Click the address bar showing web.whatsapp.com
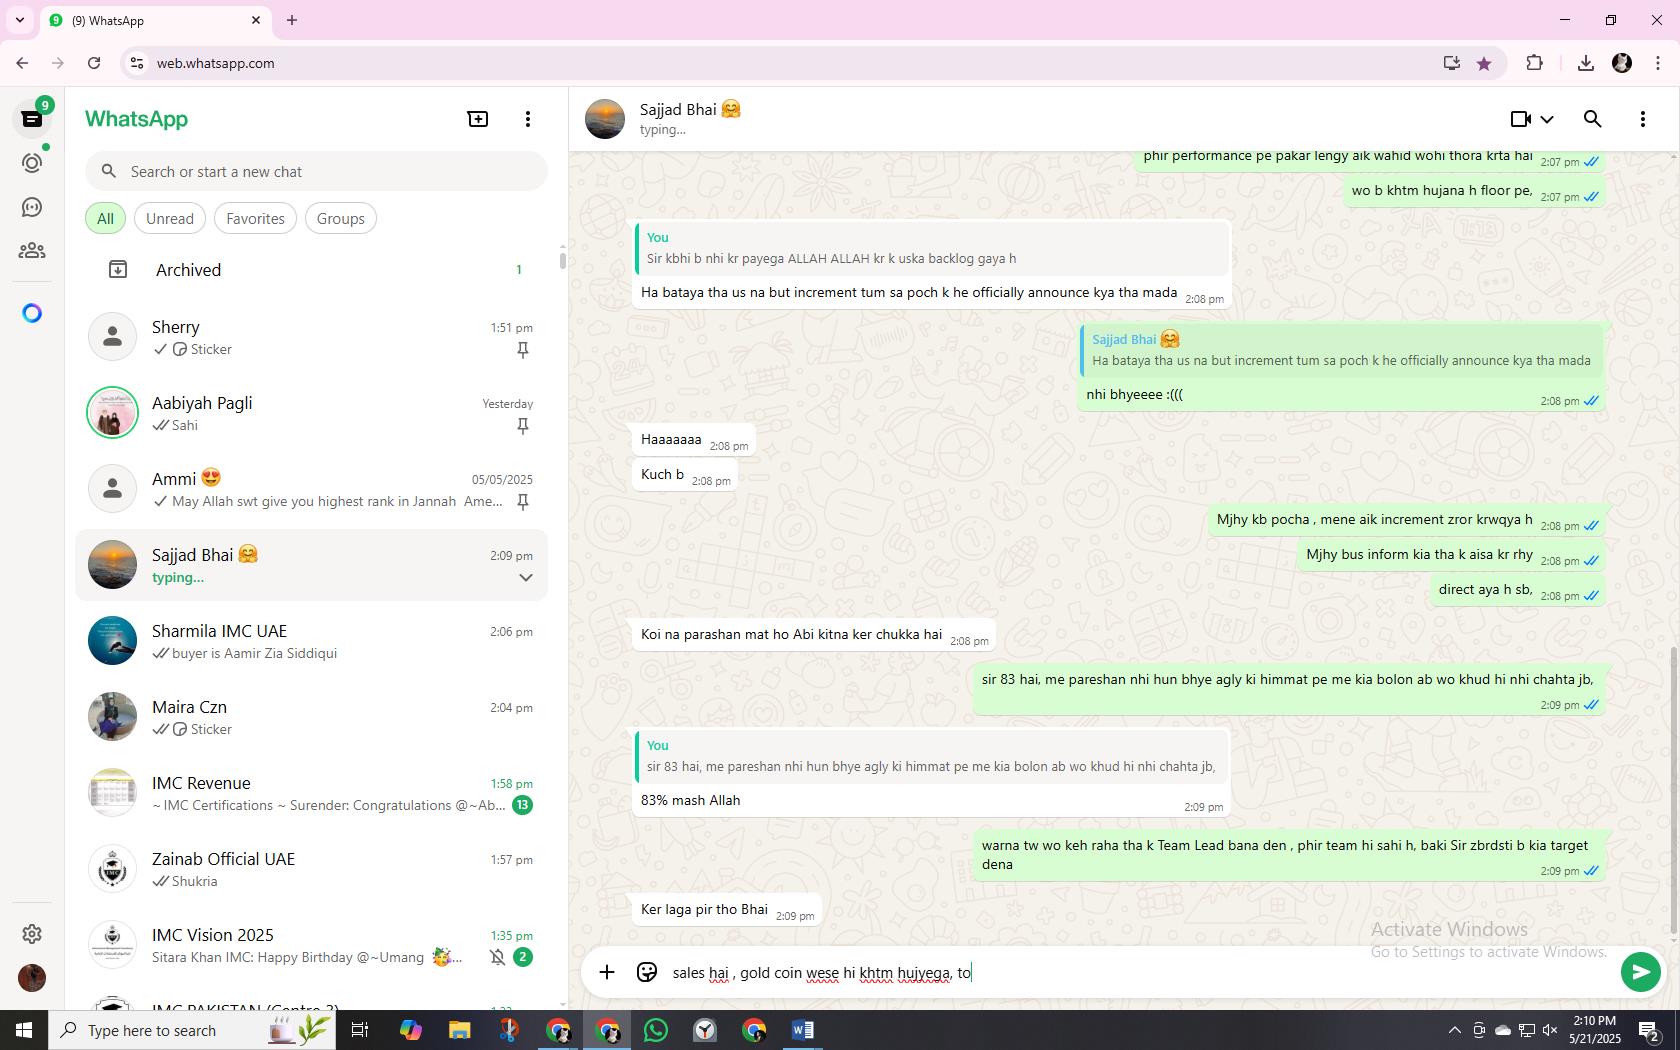Screen dimensions: 1680x1050 (780, 63)
